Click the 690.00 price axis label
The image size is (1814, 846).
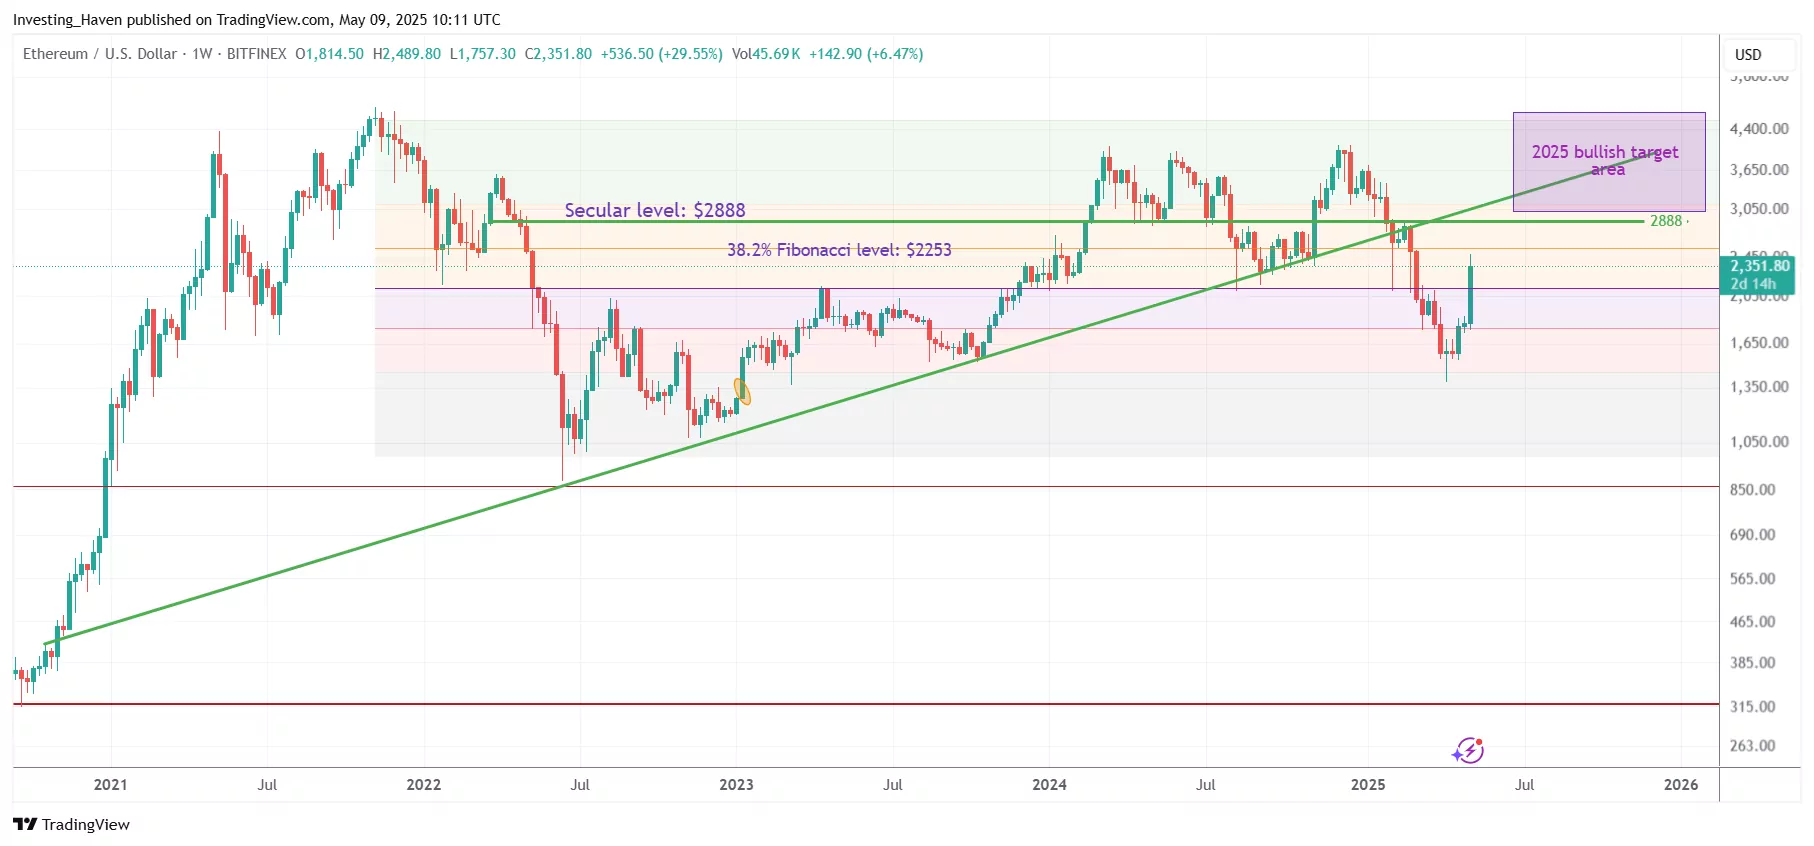coord(1752,535)
